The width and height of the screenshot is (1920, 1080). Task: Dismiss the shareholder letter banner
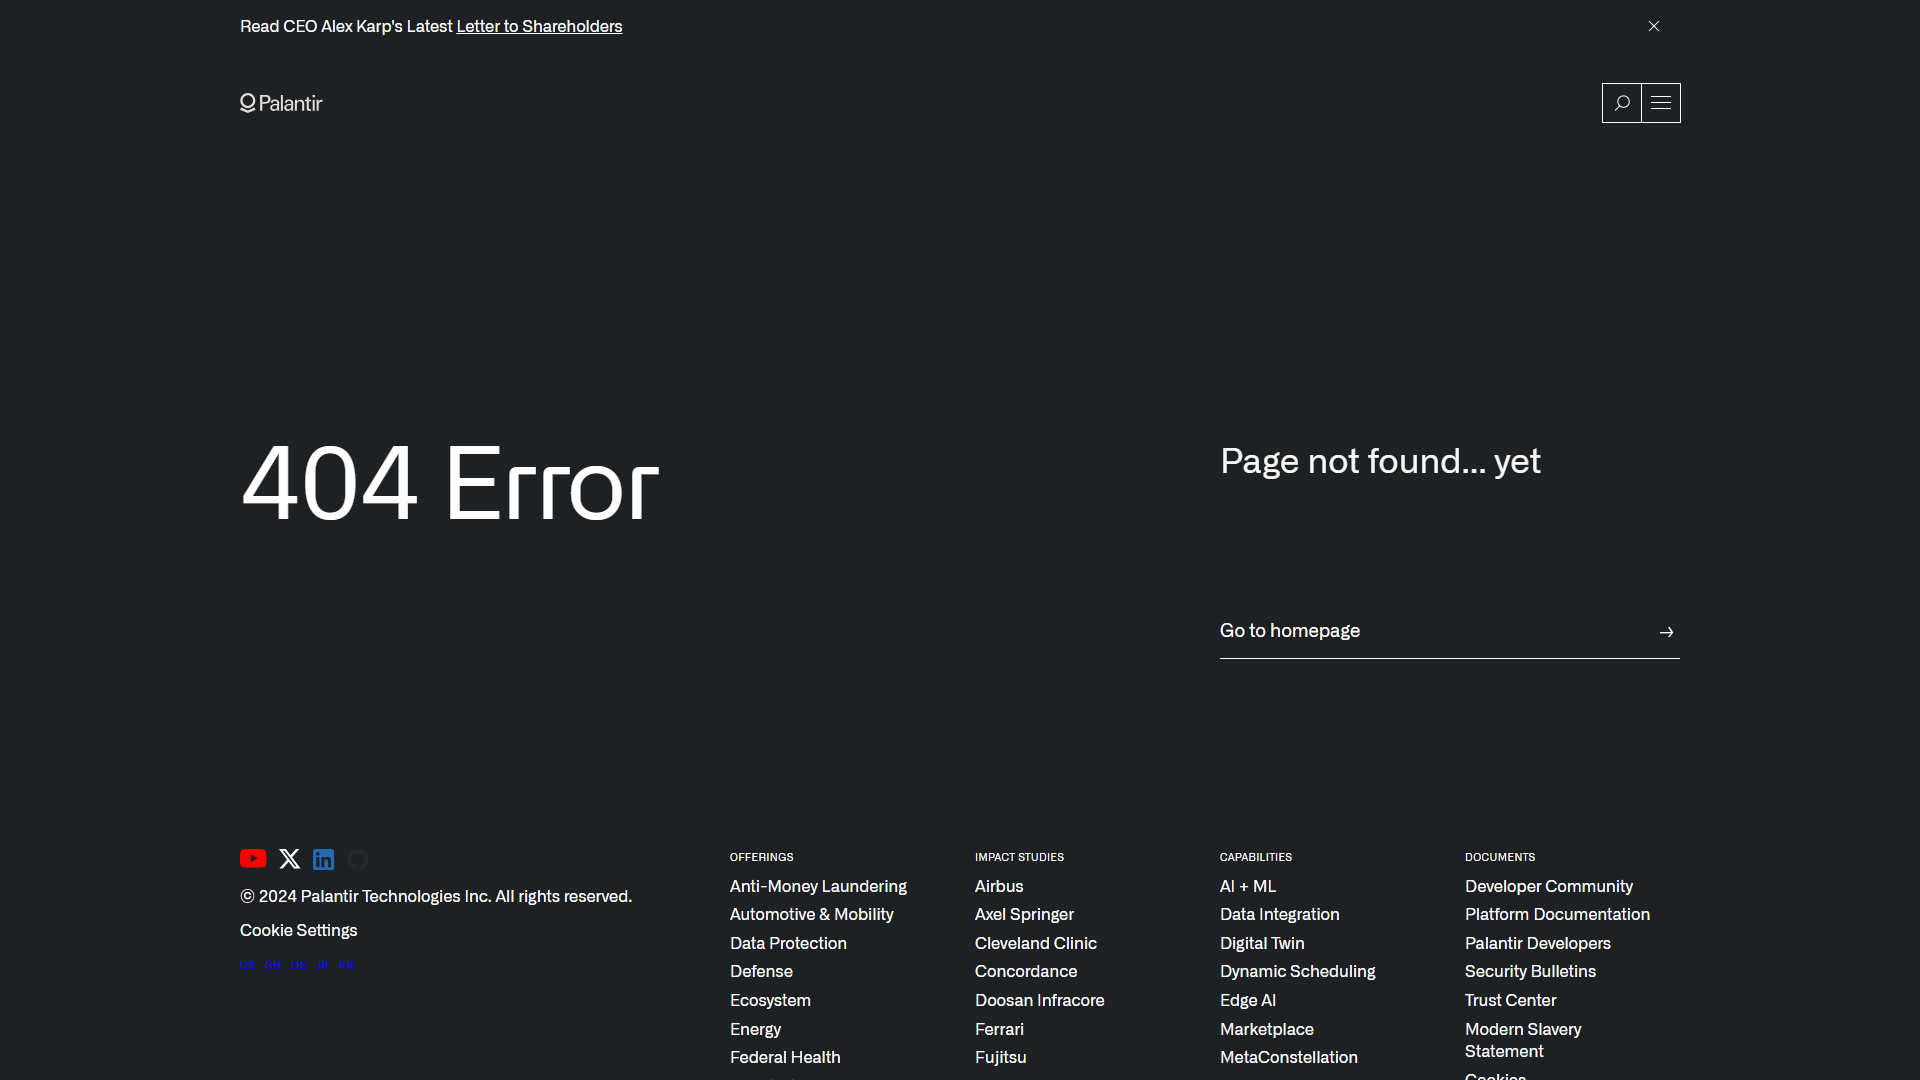pos(1653,26)
